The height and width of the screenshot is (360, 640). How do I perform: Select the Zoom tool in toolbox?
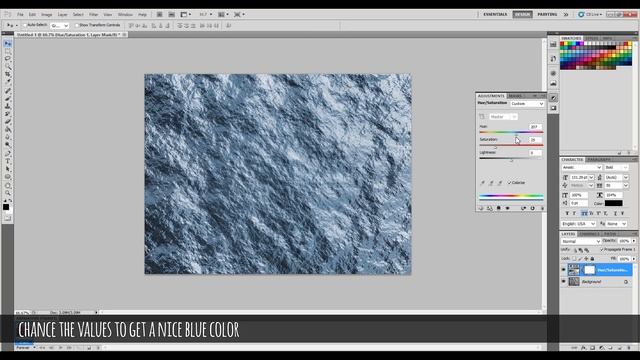[7, 193]
